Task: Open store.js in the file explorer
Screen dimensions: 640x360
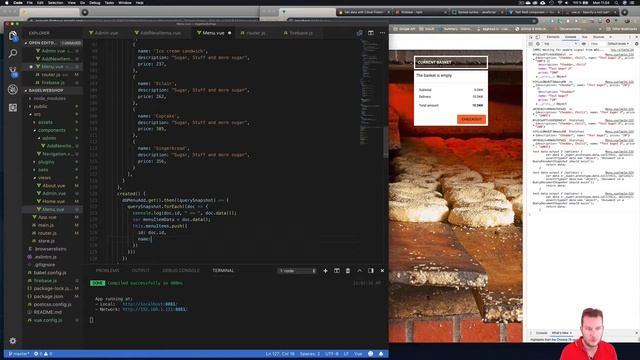Action: 46,241
